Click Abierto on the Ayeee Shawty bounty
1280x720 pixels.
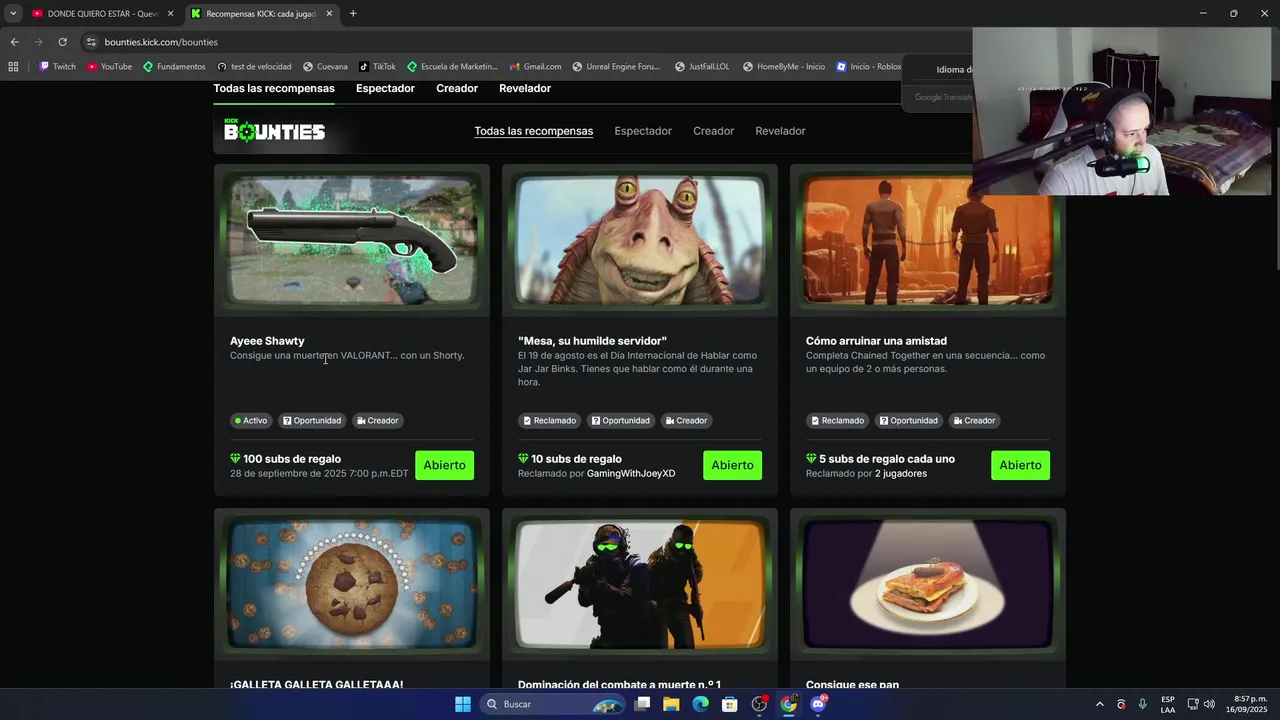click(444, 465)
